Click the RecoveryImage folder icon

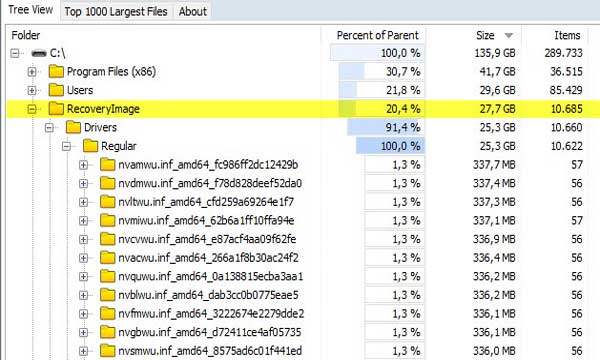coord(56,109)
